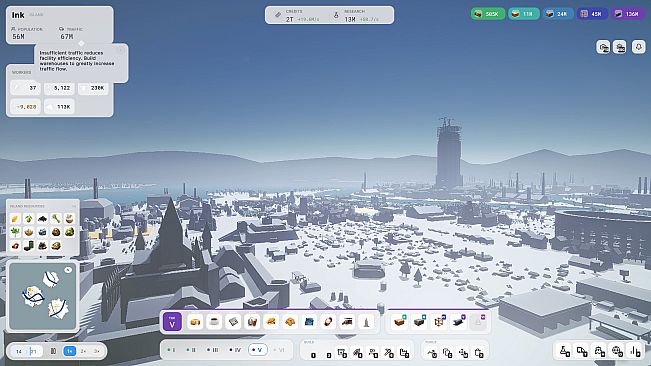Select the skyscraper tower building icon

(366, 322)
